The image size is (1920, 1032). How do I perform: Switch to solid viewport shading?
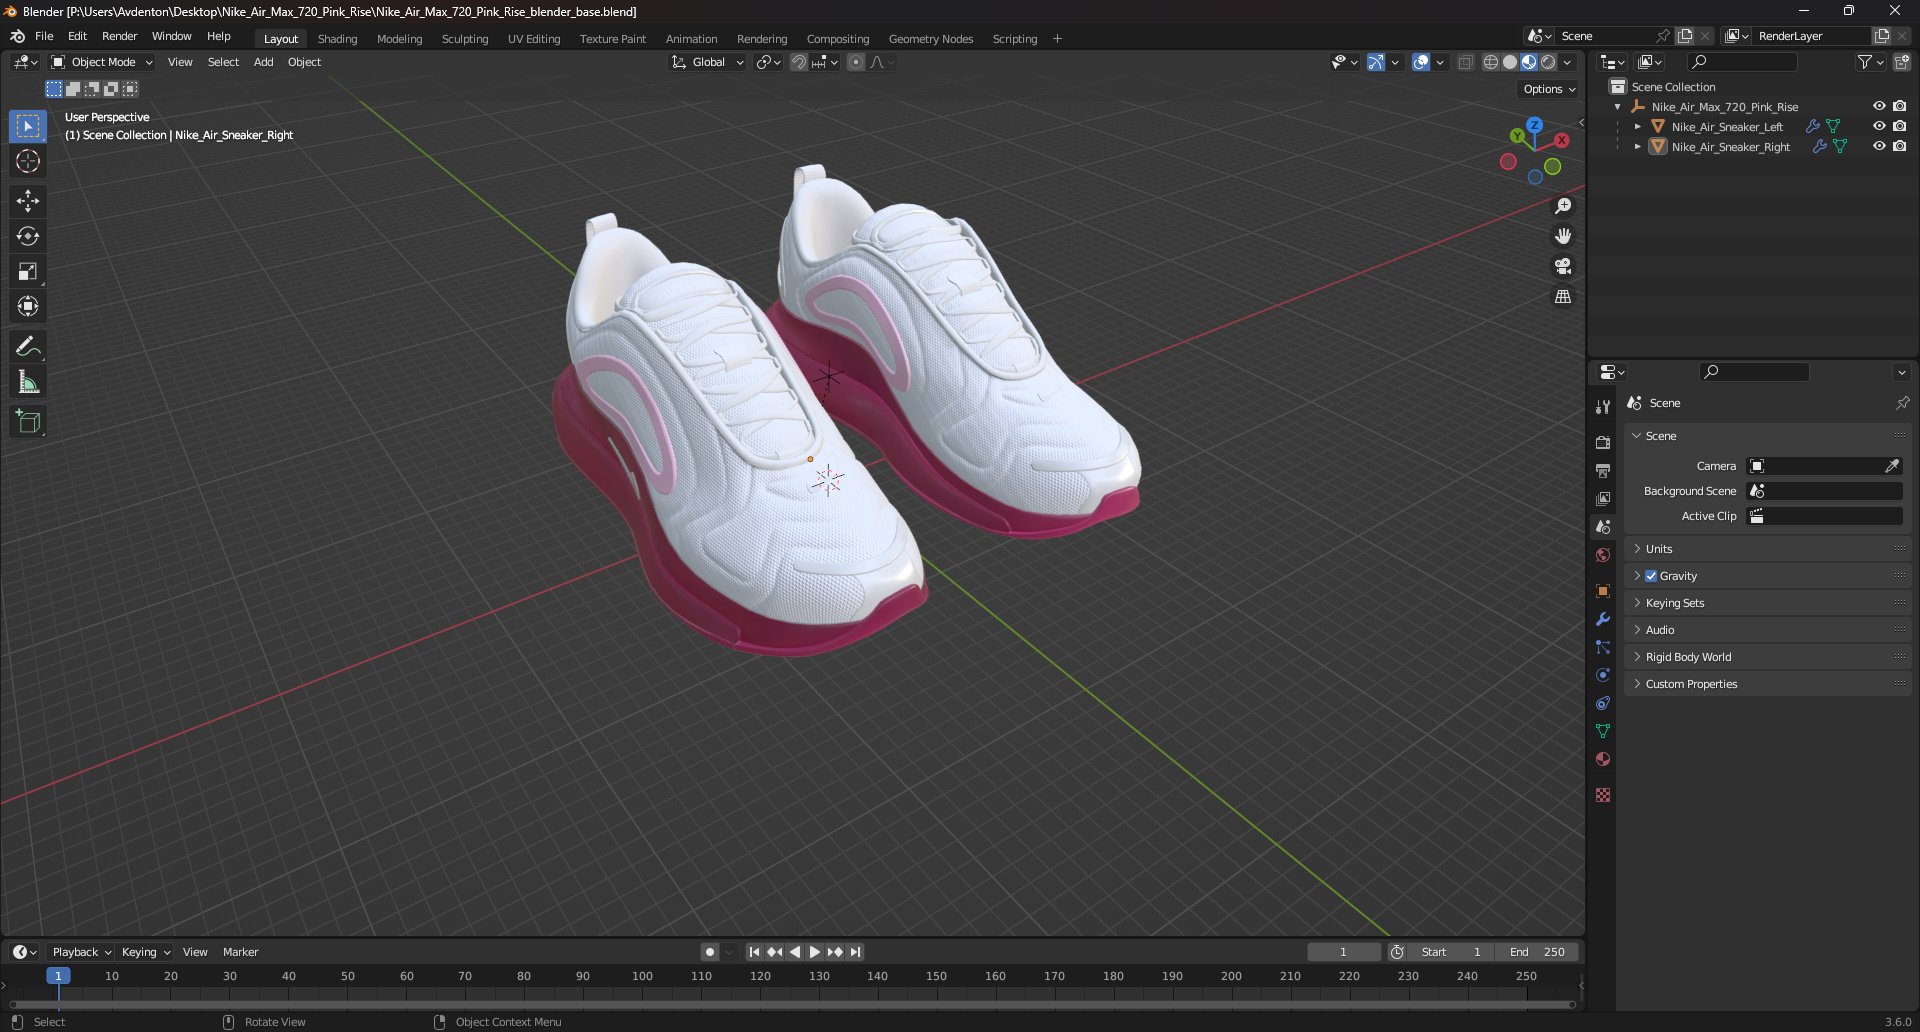point(1510,62)
